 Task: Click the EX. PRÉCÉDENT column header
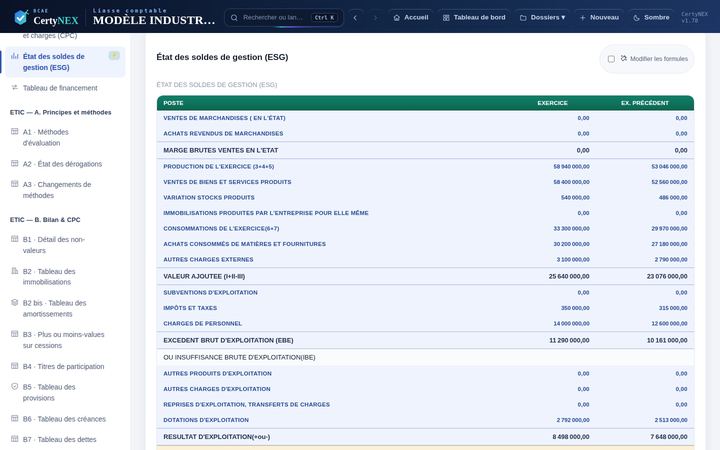point(645,103)
